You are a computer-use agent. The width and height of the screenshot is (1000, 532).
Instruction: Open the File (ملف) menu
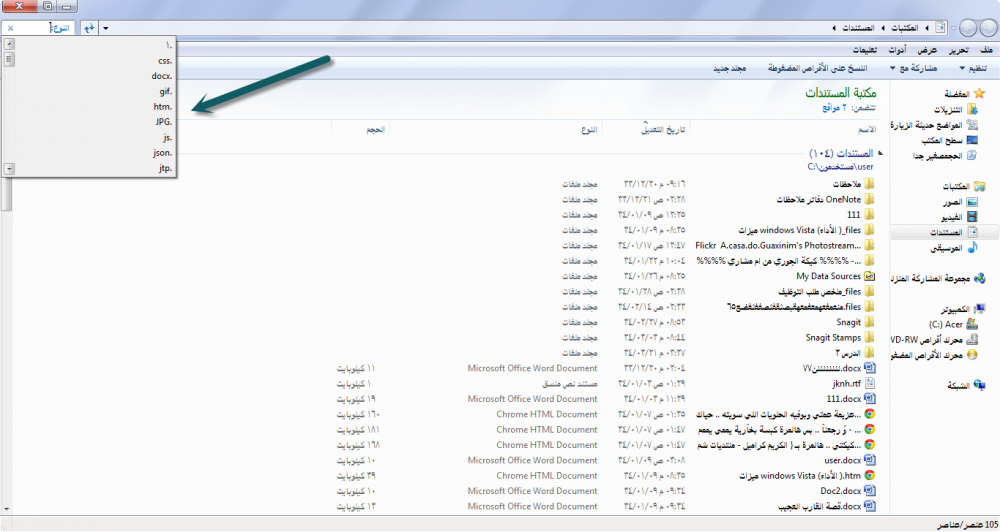click(x=987, y=50)
